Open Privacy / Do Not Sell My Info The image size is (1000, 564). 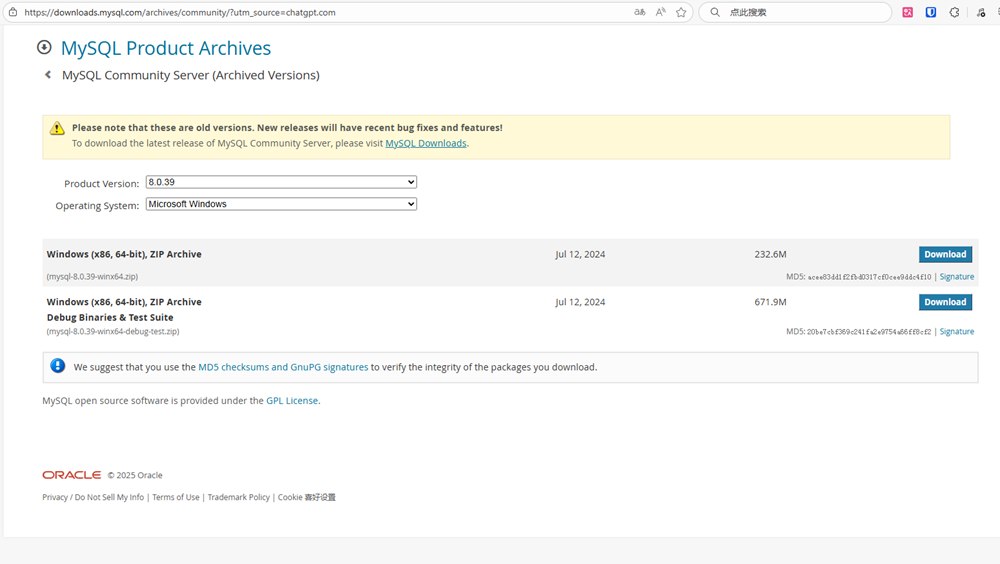click(x=93, y=497)
